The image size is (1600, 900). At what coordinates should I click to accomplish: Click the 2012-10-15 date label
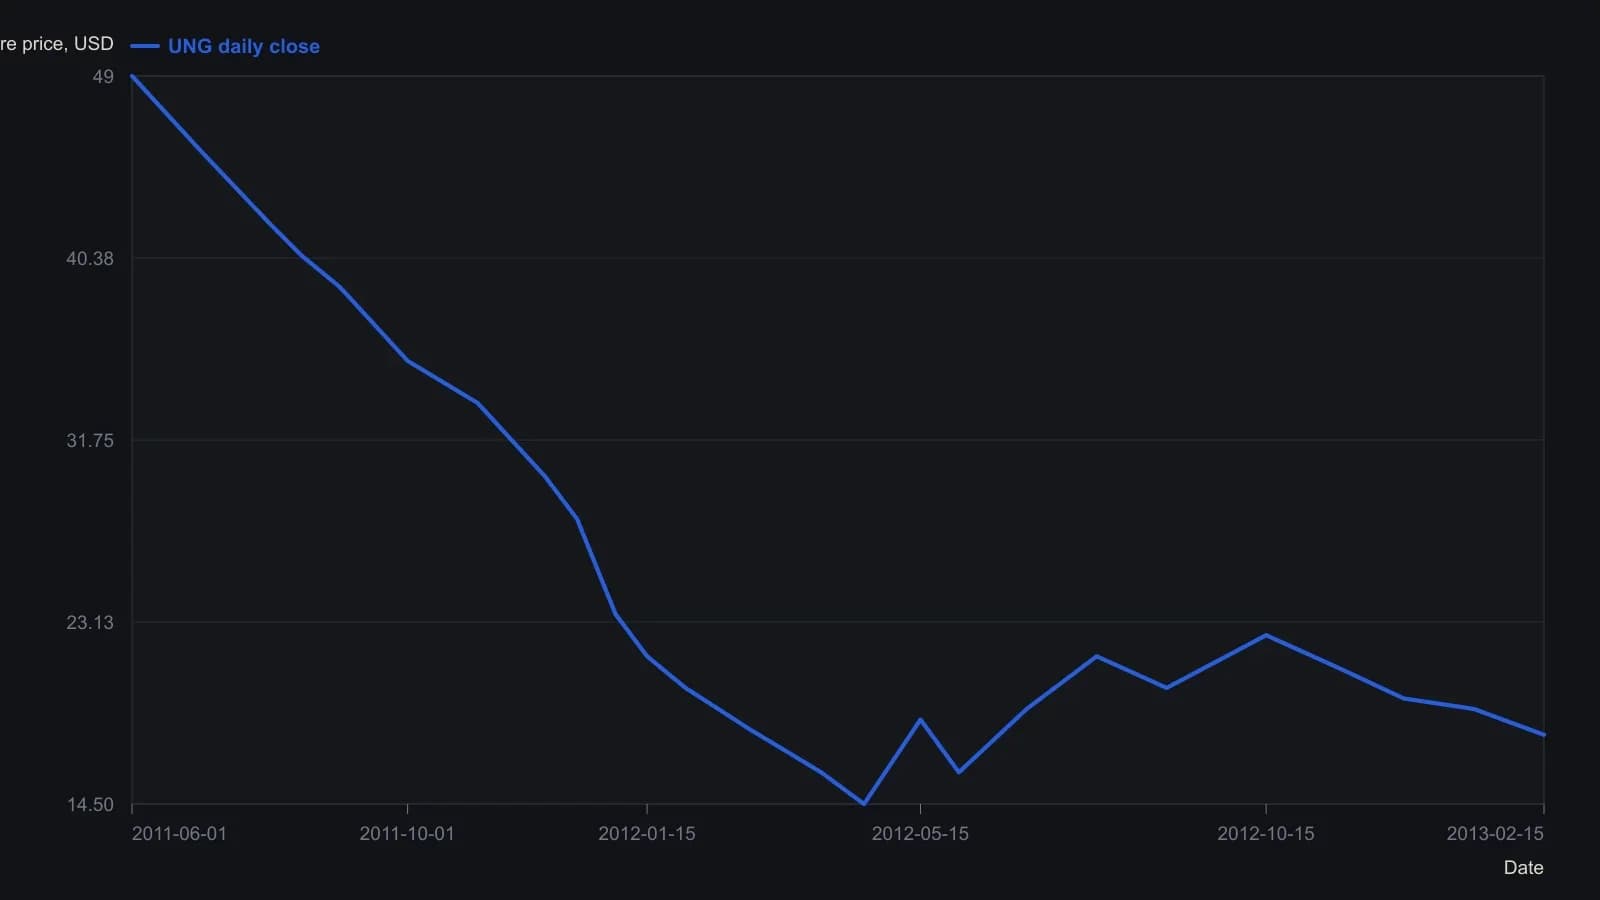1266,834
